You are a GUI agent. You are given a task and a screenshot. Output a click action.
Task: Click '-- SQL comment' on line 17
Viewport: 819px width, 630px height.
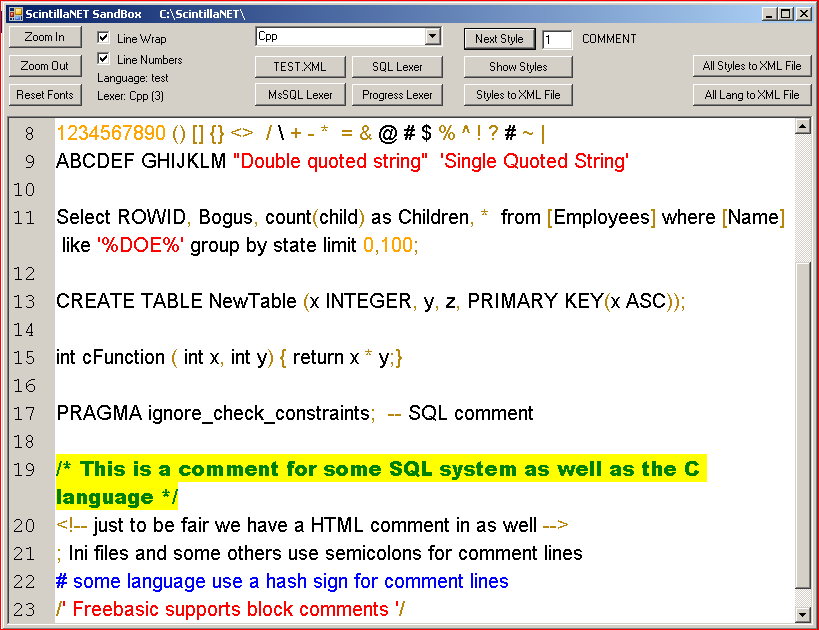click(460, 413)
